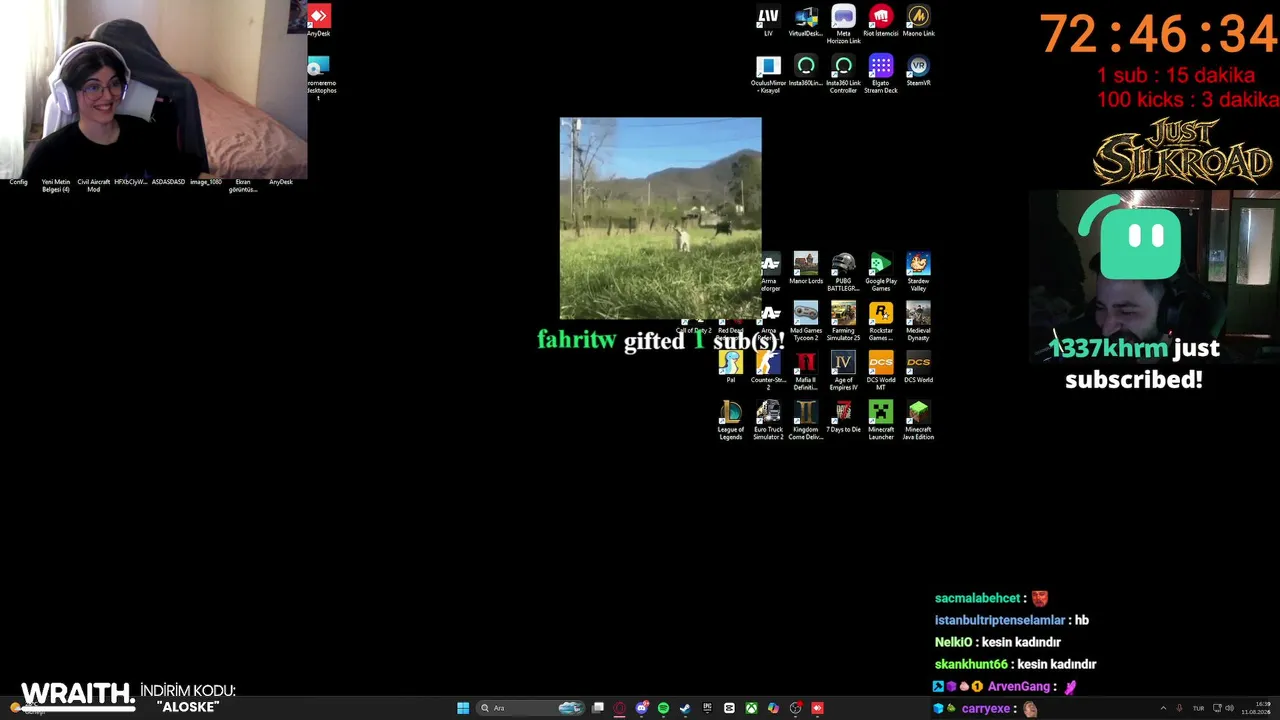Image resolution: width=1280 pixels, height=720 pixels.
Task: Open the TUR keyboard language selector
Action: click(x=1198, y=708)
